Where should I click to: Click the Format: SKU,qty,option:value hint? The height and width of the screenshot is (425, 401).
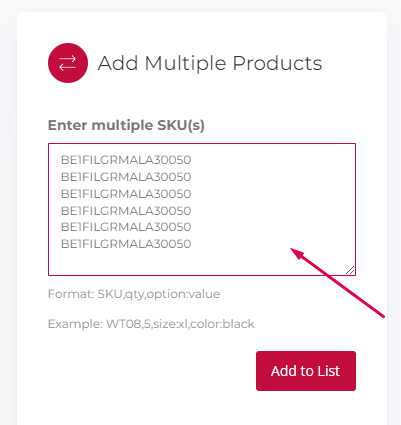[x=134, y=294]
